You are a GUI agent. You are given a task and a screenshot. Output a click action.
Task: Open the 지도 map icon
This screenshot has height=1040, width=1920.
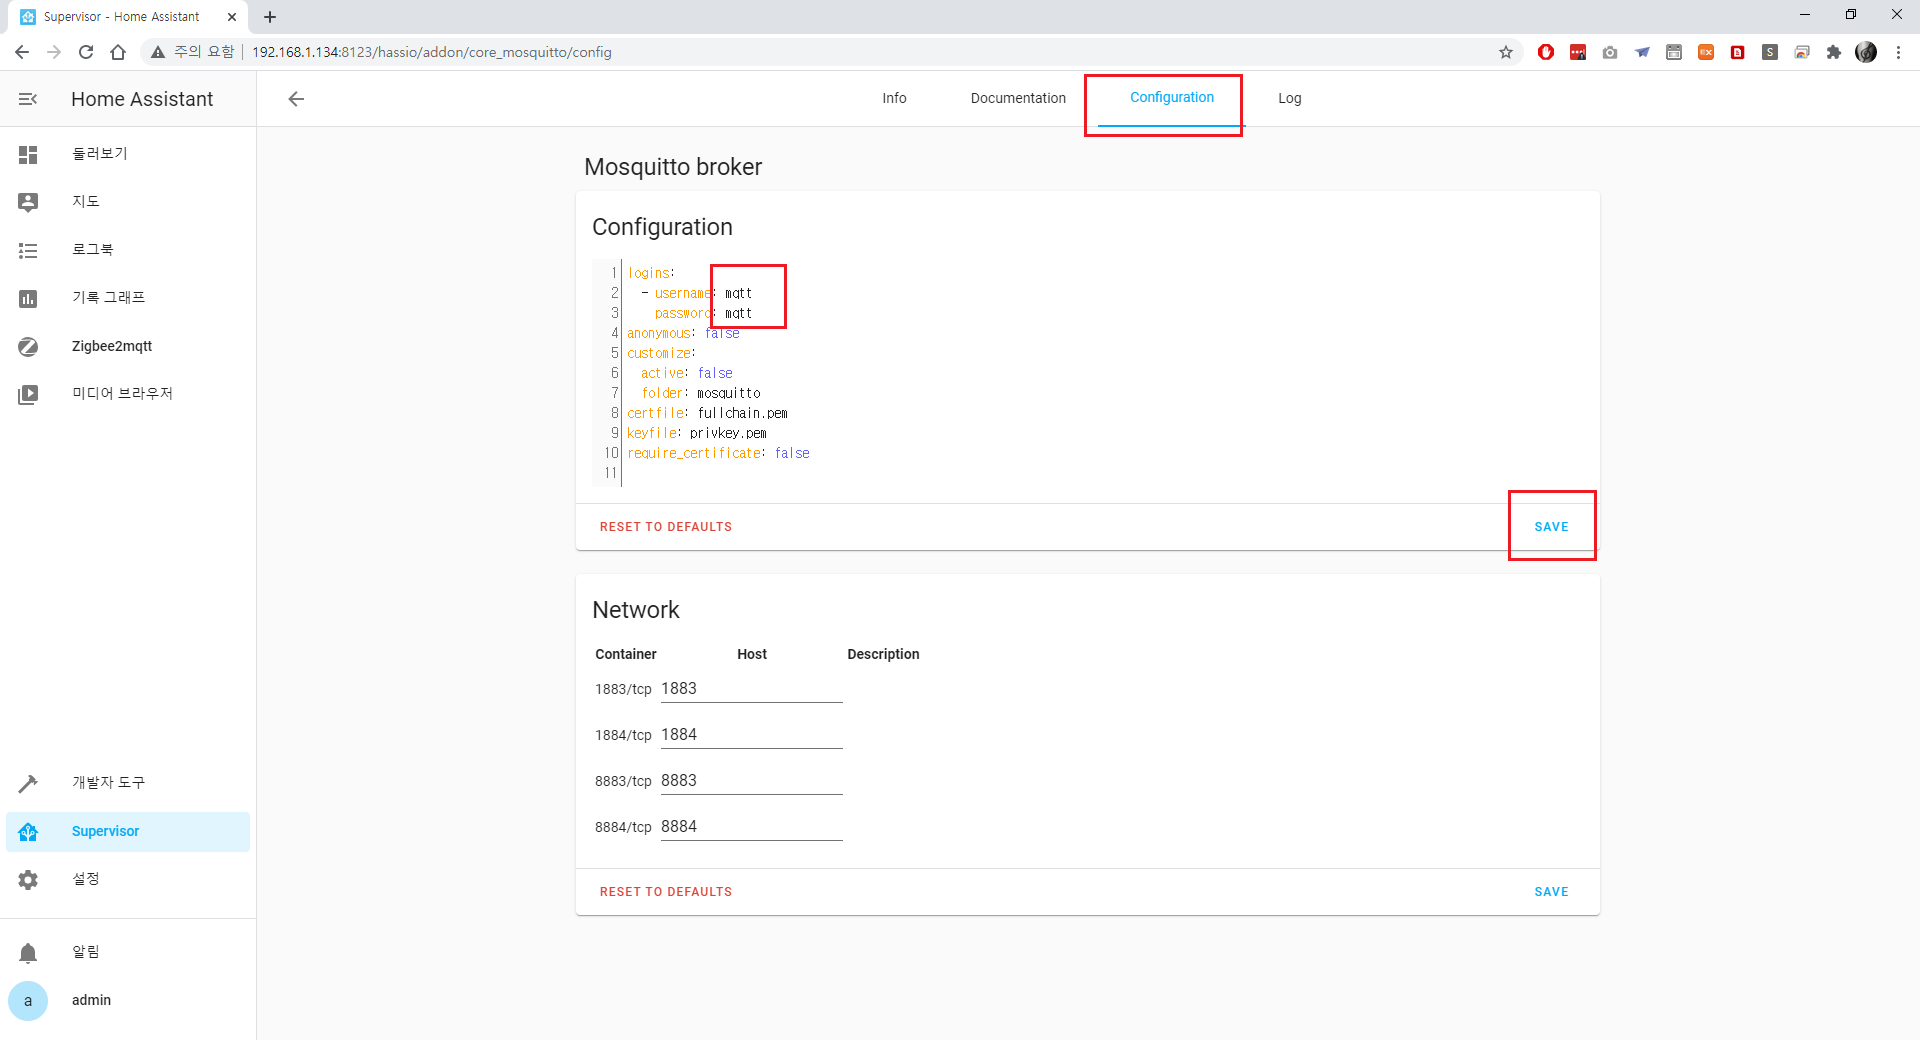pos(28,202)
